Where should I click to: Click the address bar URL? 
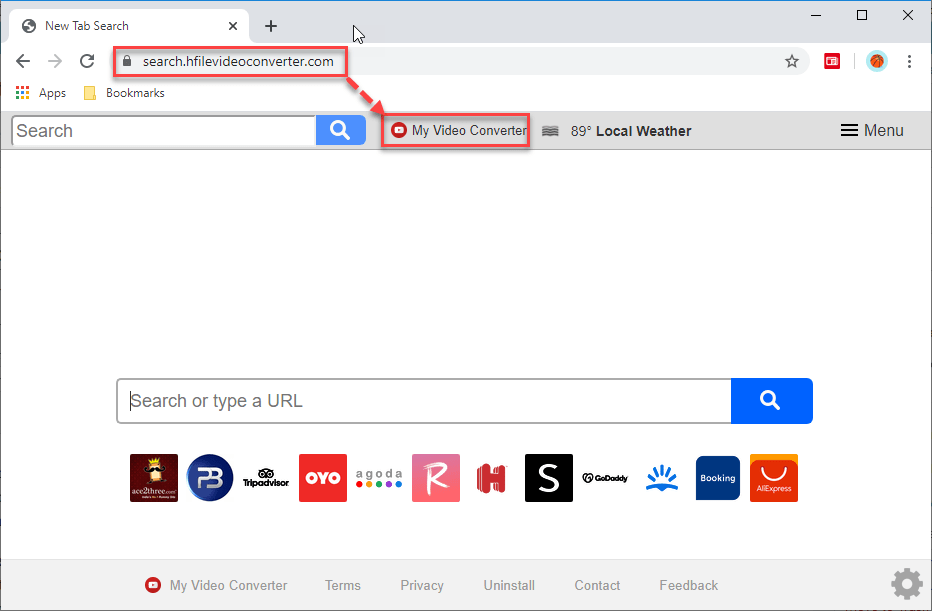pyautogui.click(x=238, y=61)
